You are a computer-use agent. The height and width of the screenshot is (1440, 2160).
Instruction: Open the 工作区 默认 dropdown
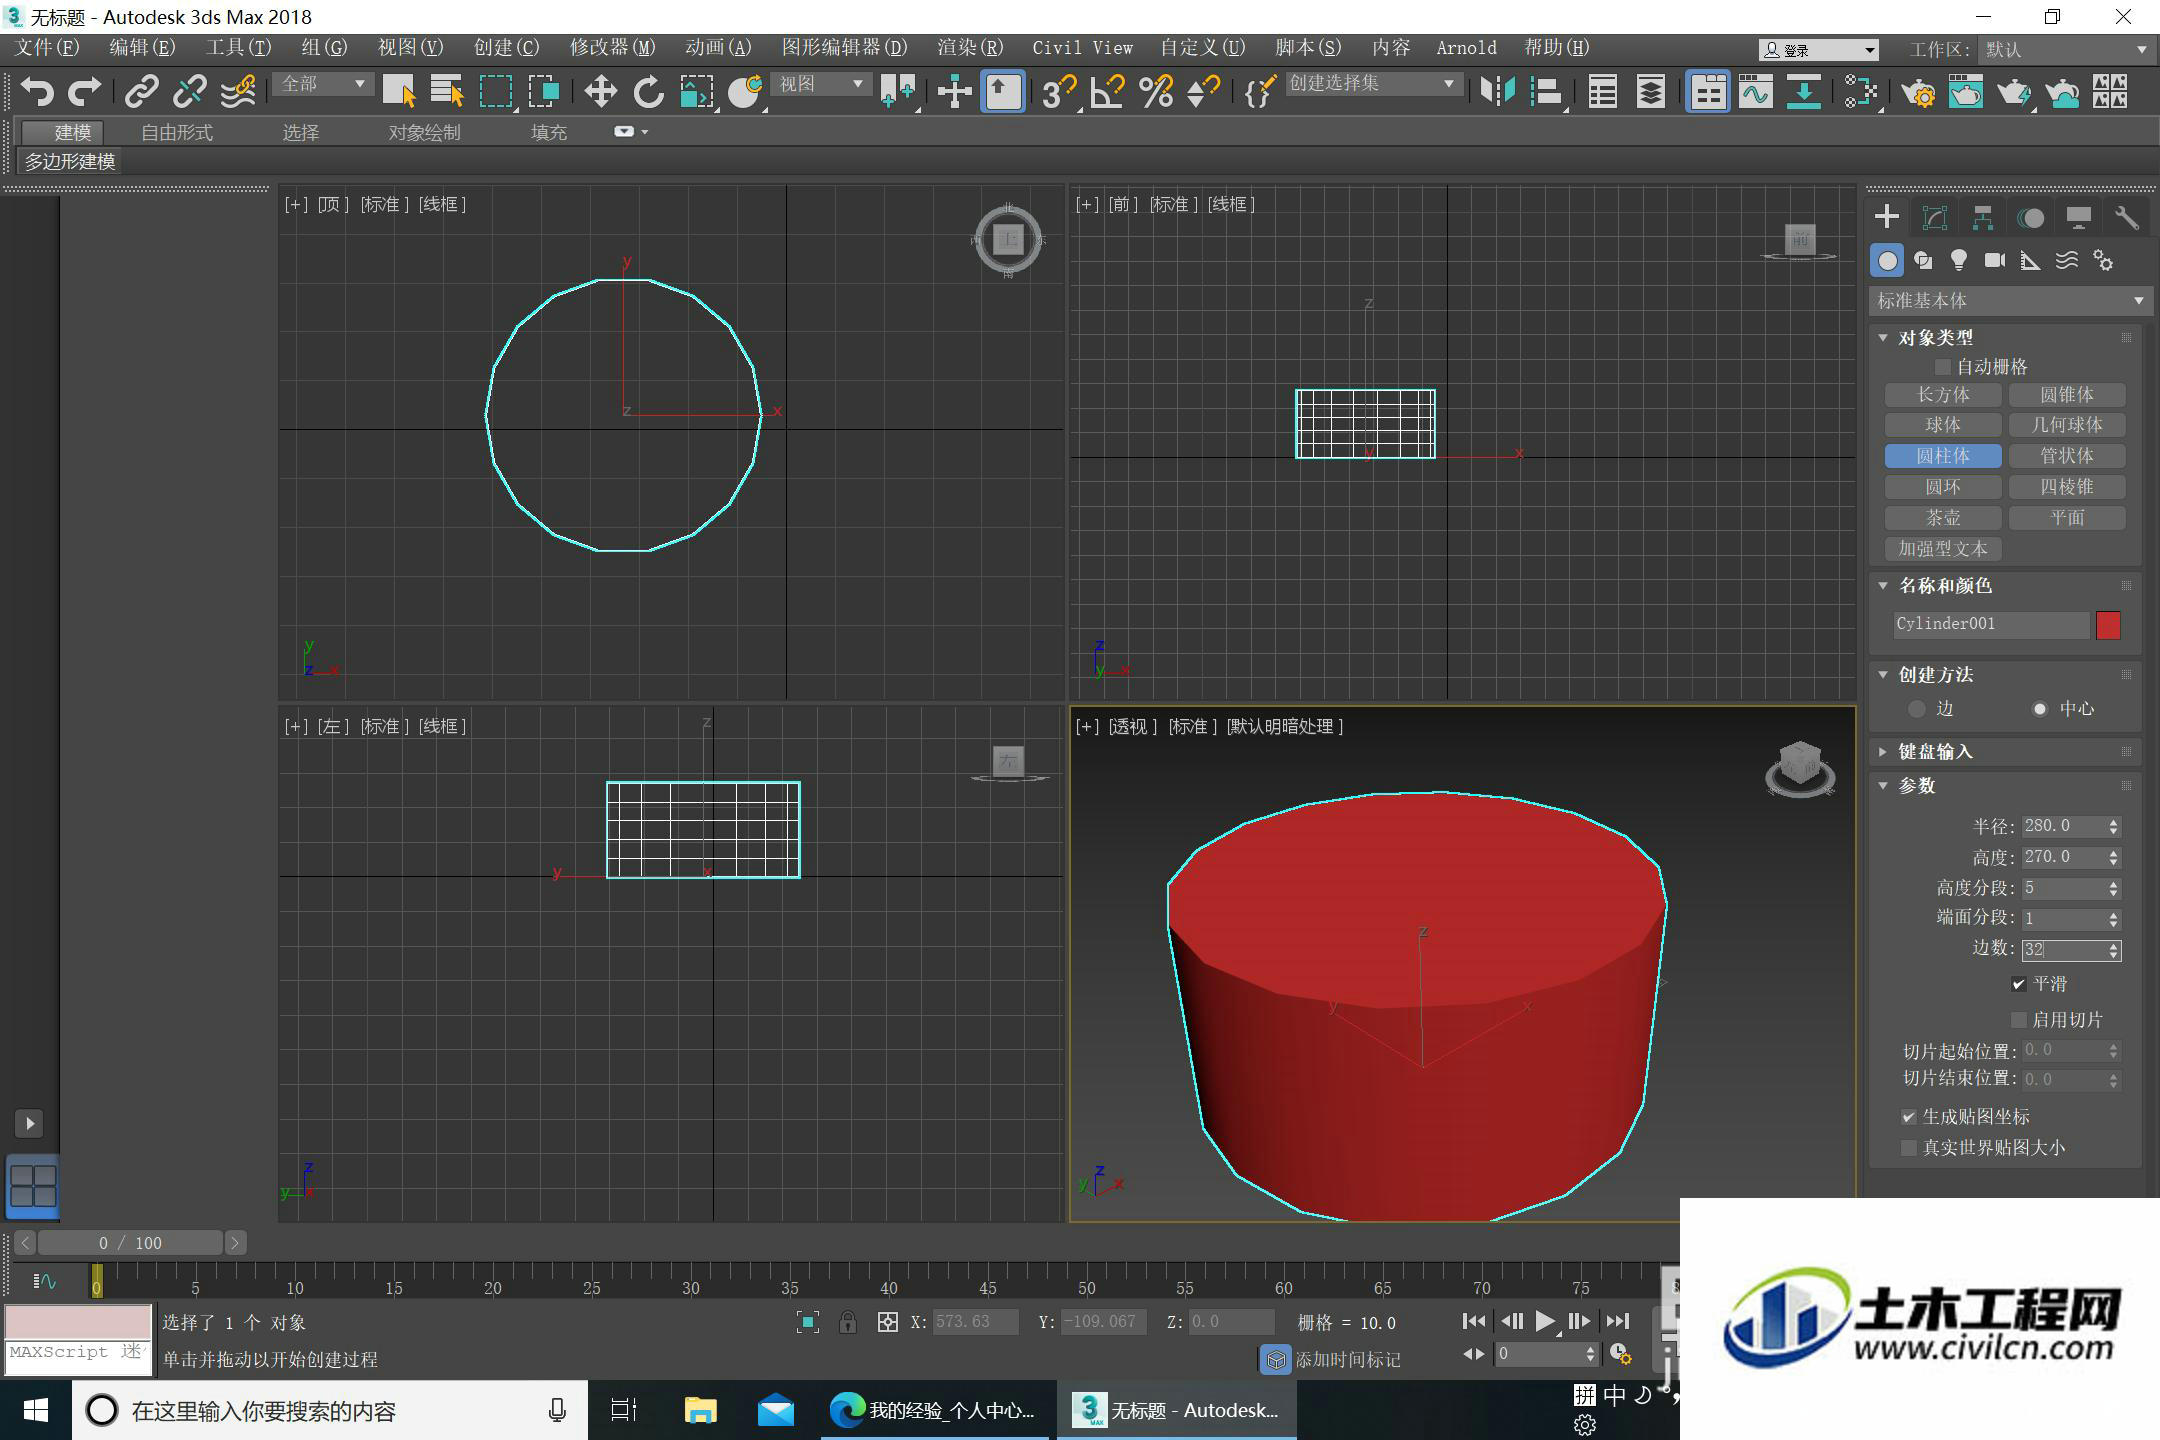2065,49
